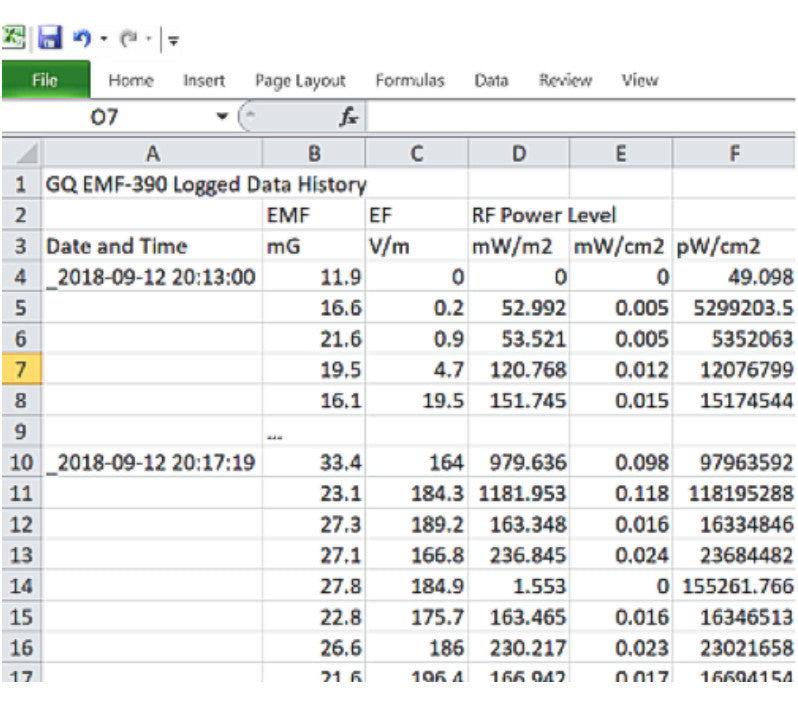Click the cell containing 1181.953
The height and width of the screenshot is (712, 798).
(x=518, y=493)
